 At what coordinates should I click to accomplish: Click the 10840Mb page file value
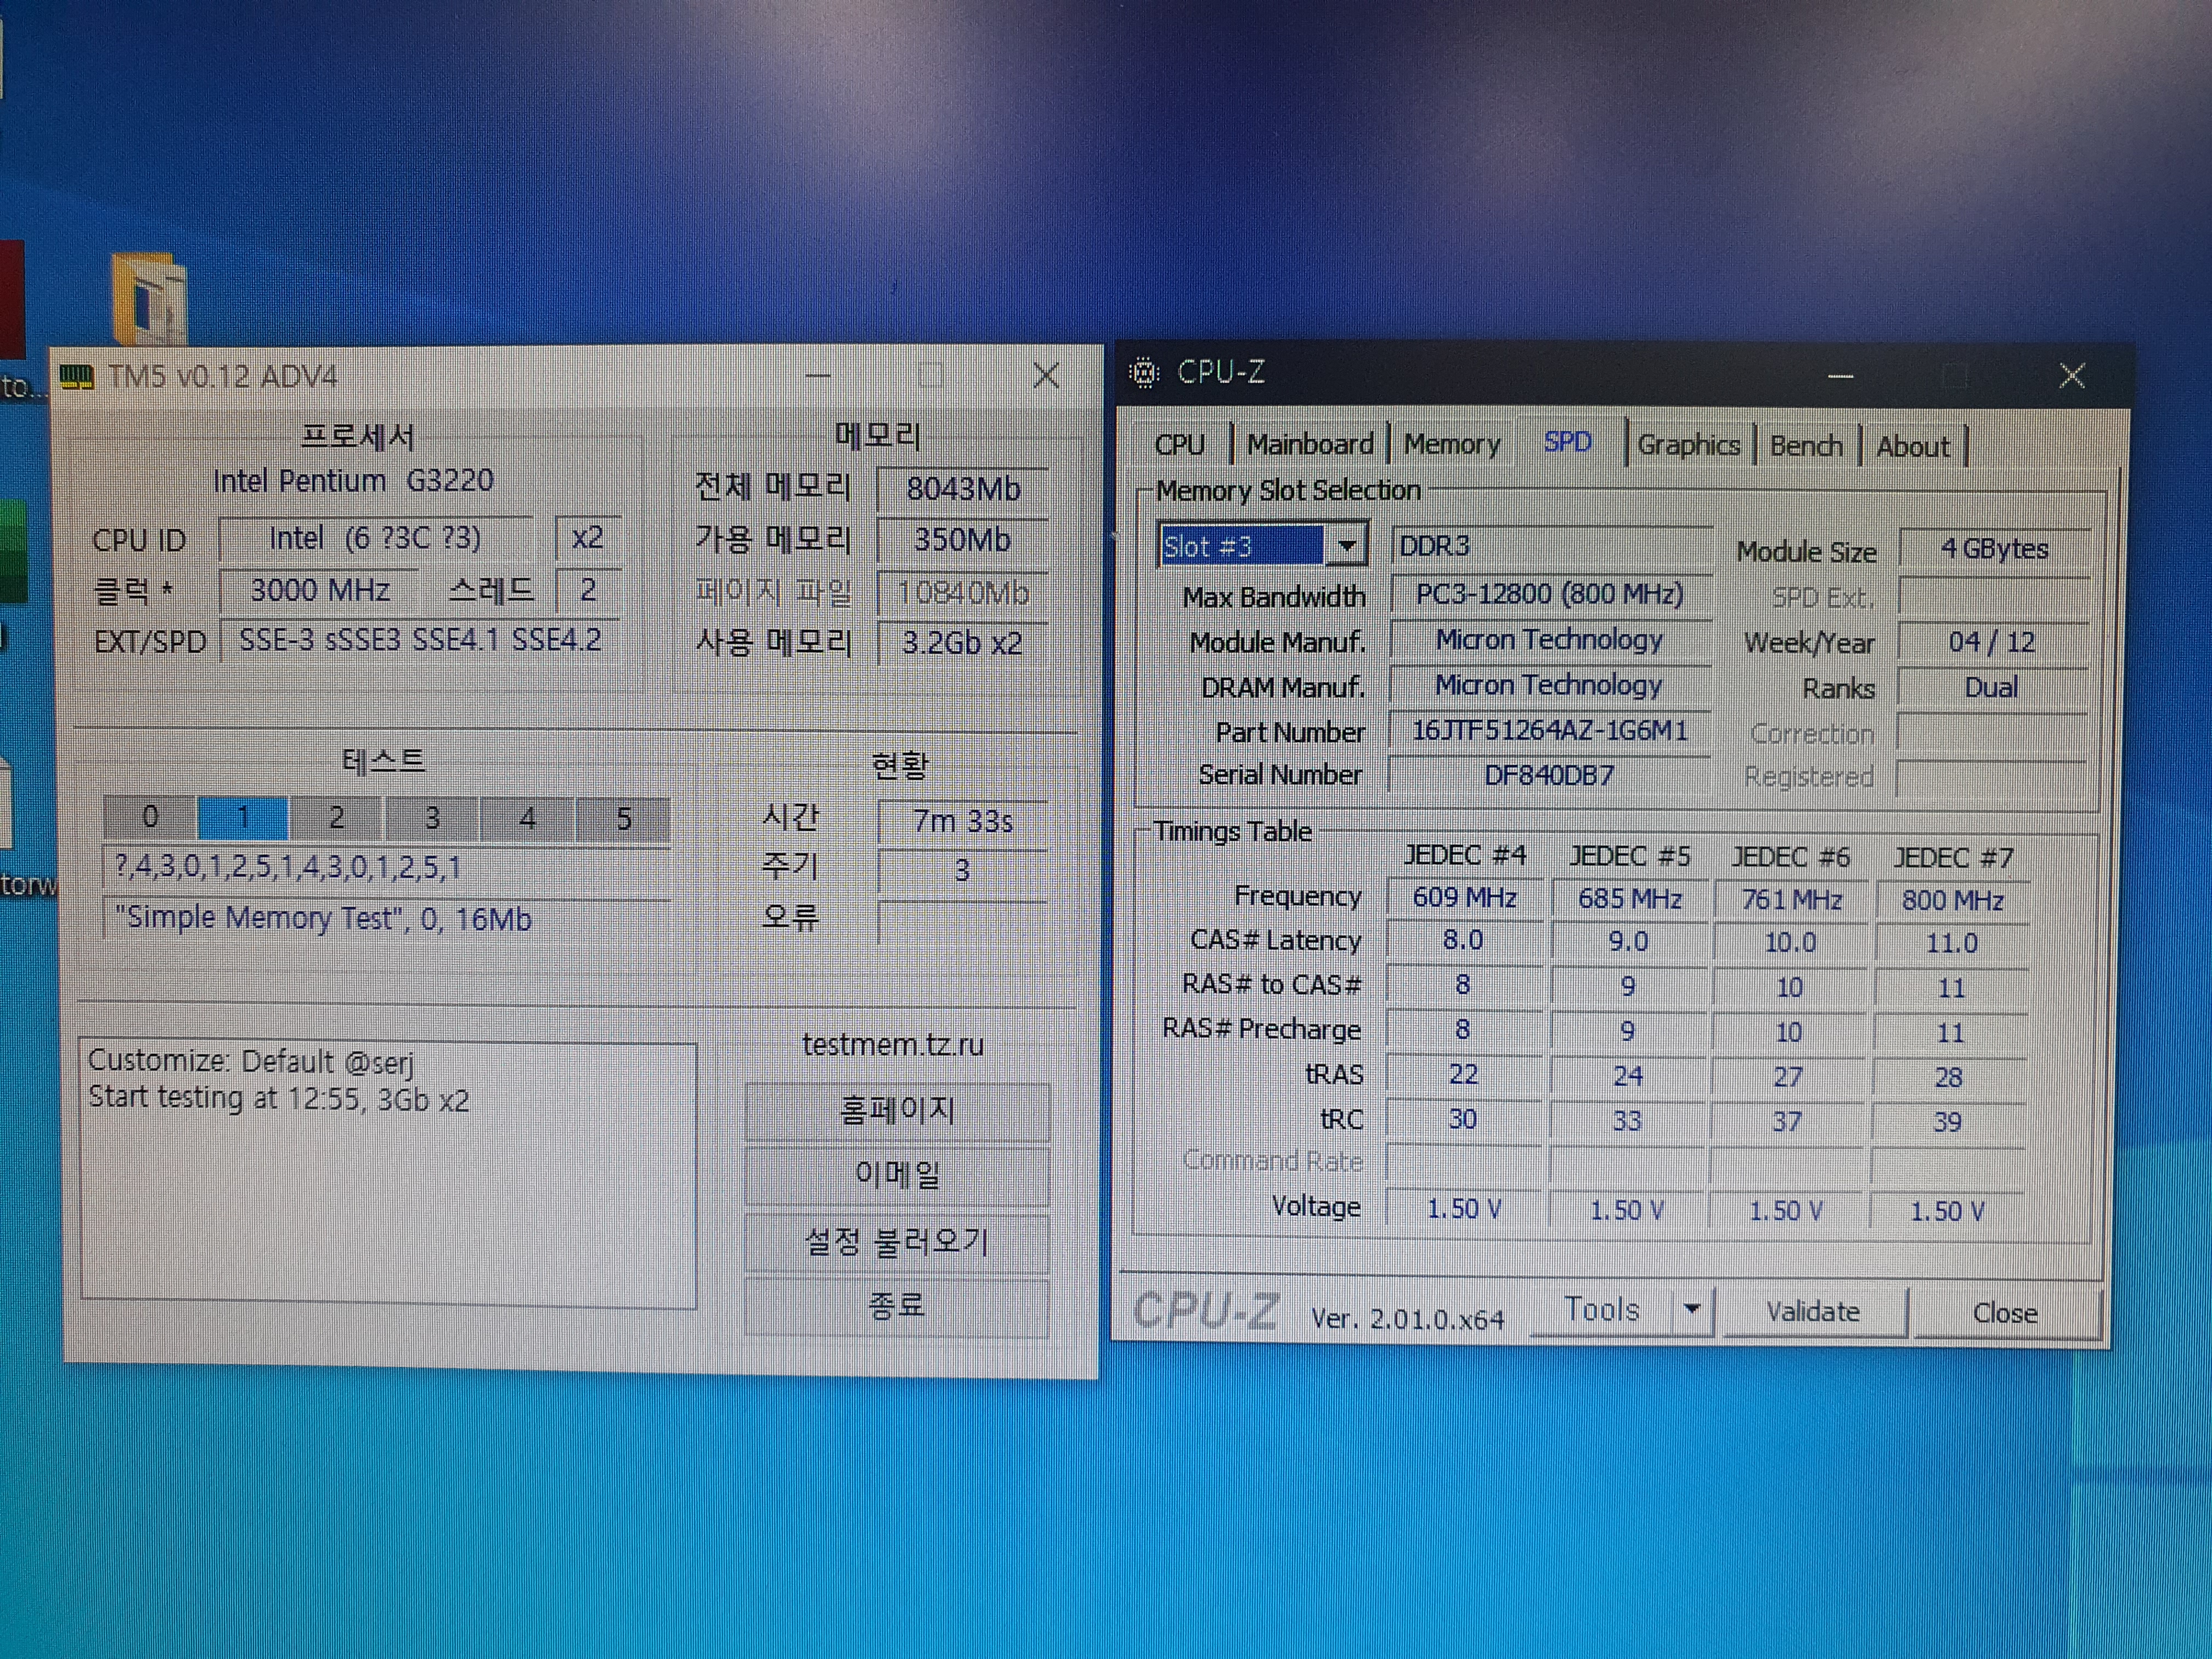[x=962, y=593]
